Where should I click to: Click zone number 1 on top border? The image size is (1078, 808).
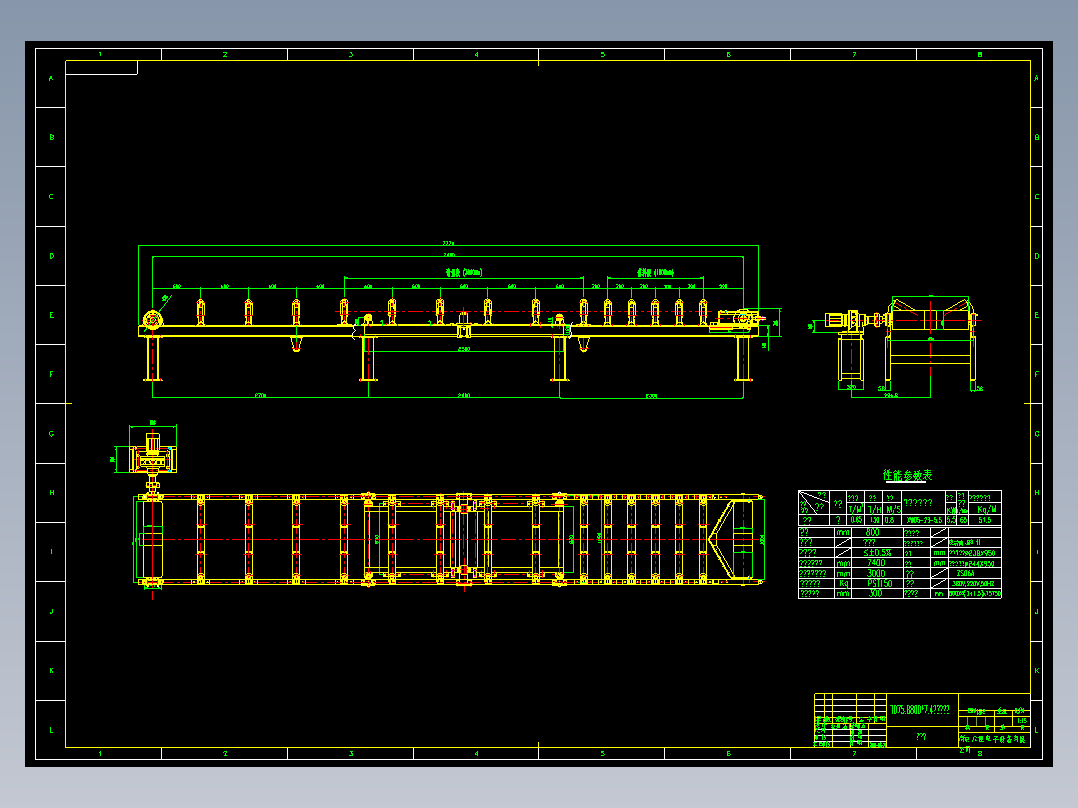(x=100, y=54)
